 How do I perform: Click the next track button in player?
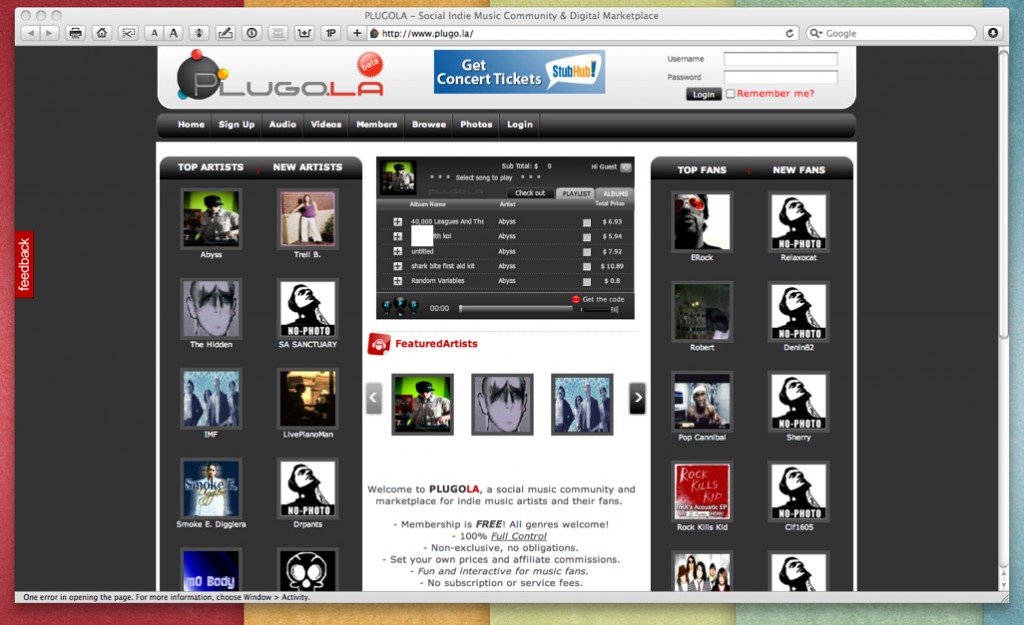coord(413,306)
